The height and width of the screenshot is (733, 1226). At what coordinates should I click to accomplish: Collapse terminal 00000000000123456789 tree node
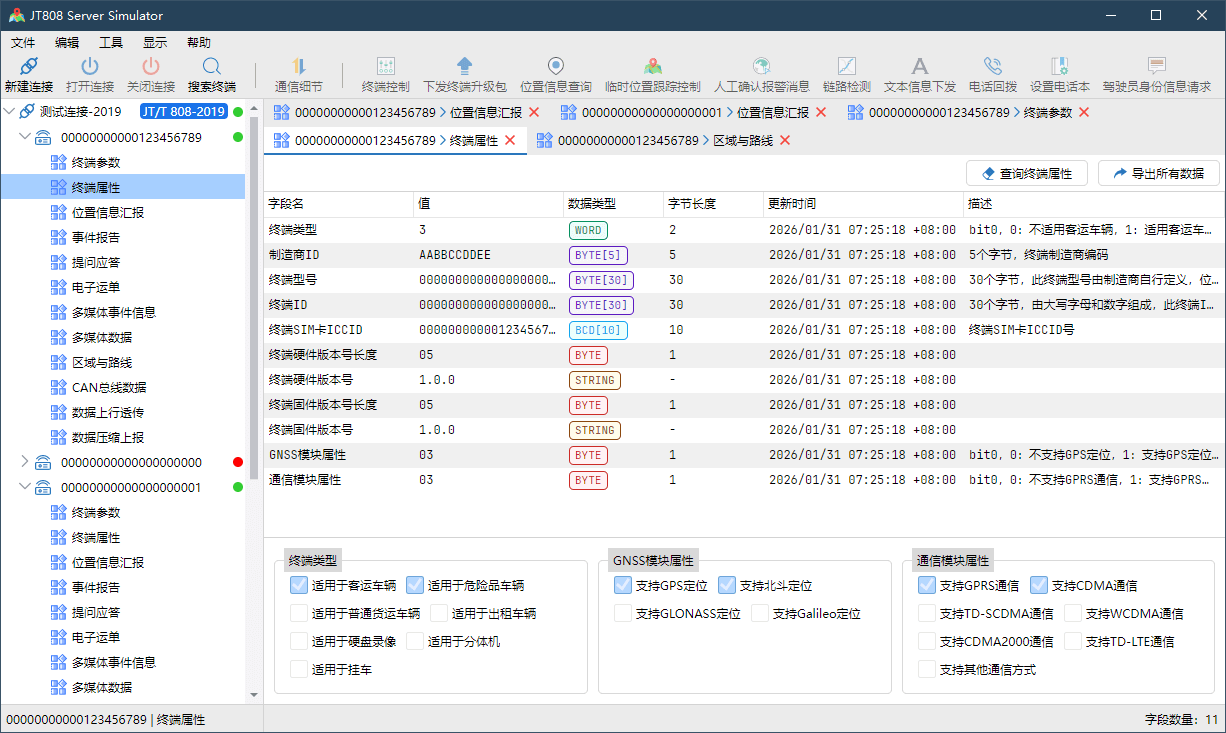click(25, 137)
